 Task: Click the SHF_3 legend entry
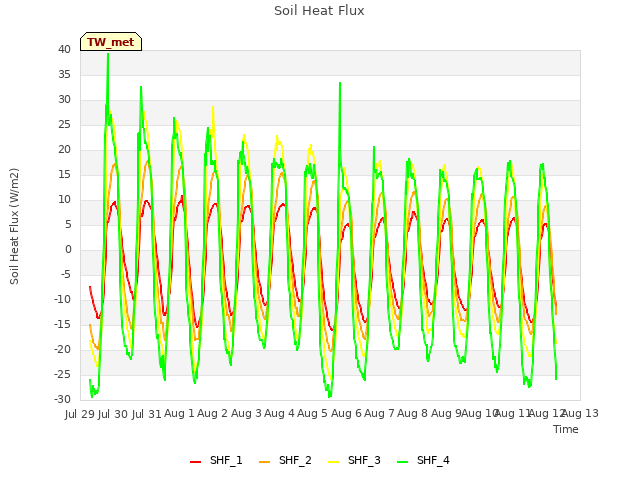[354, 460]
